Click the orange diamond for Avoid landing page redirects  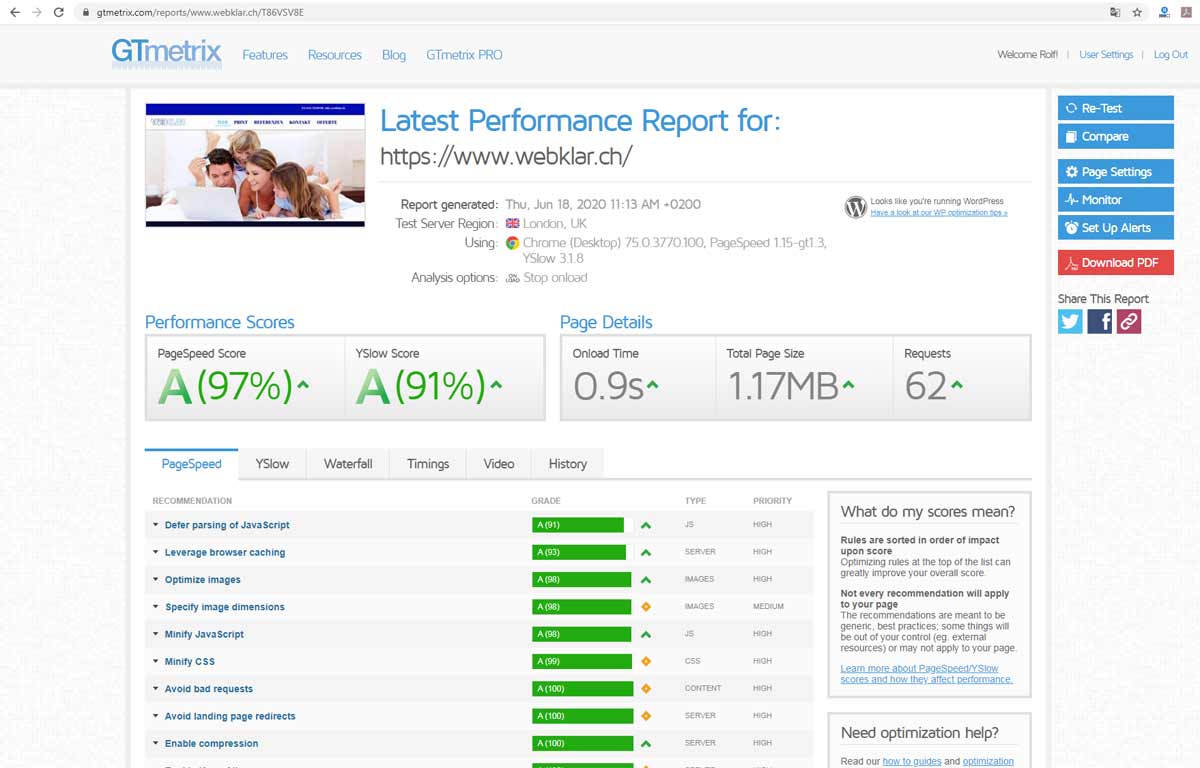646,716
